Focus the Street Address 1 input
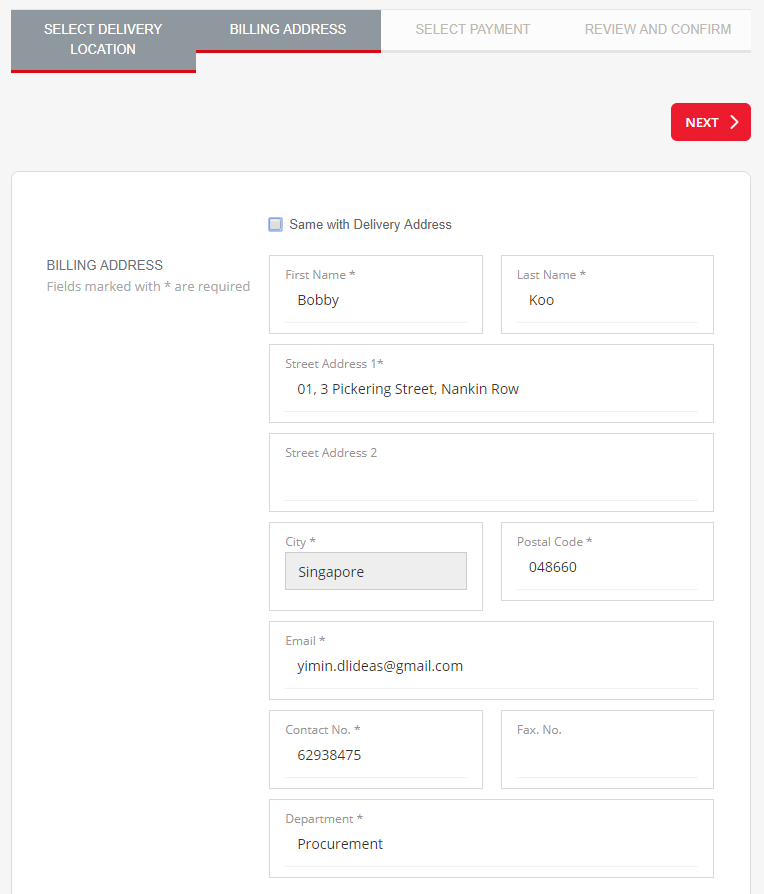Screen dimensions: 764x894 point(491,389)
